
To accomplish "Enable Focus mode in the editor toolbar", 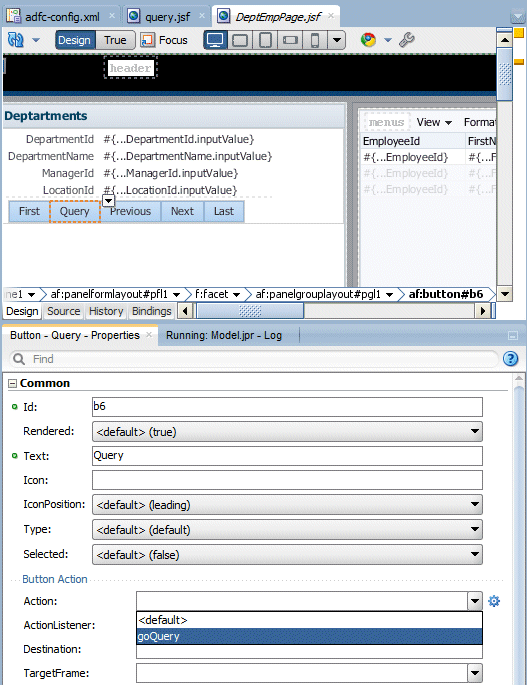I will click(x=164, y=40).
